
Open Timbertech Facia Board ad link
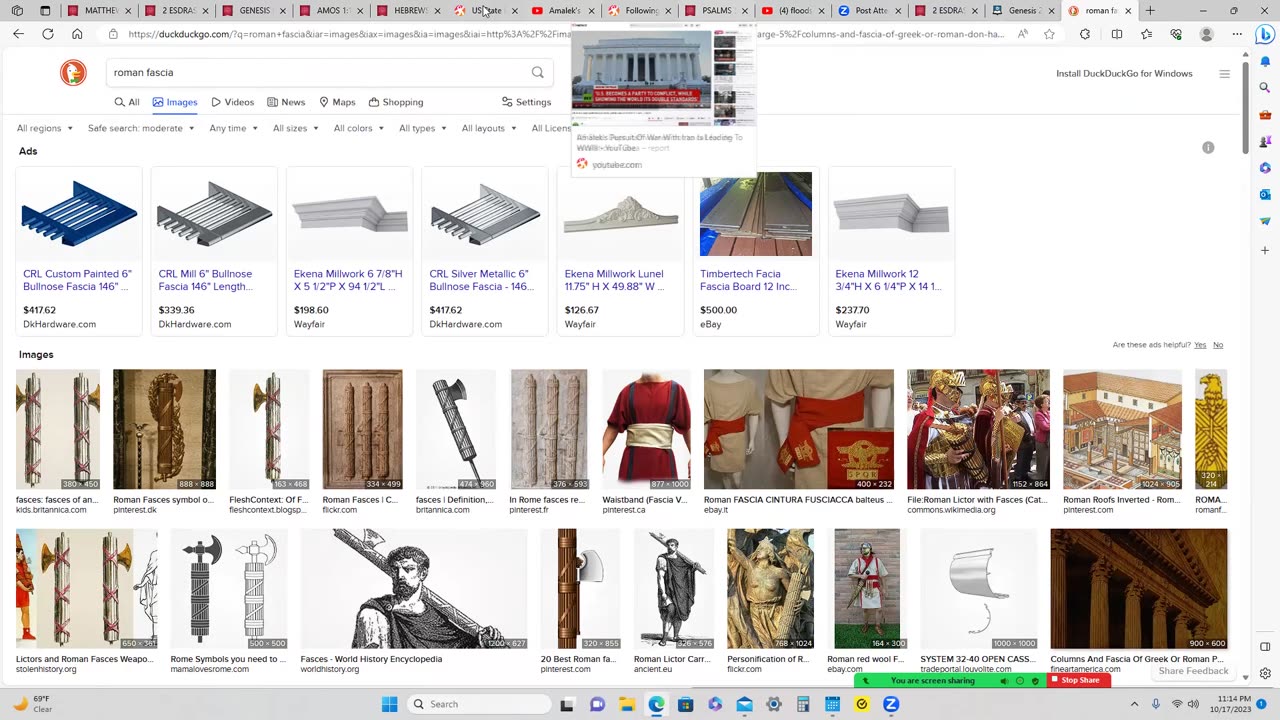pyautogui.click(x=748, y=280)
